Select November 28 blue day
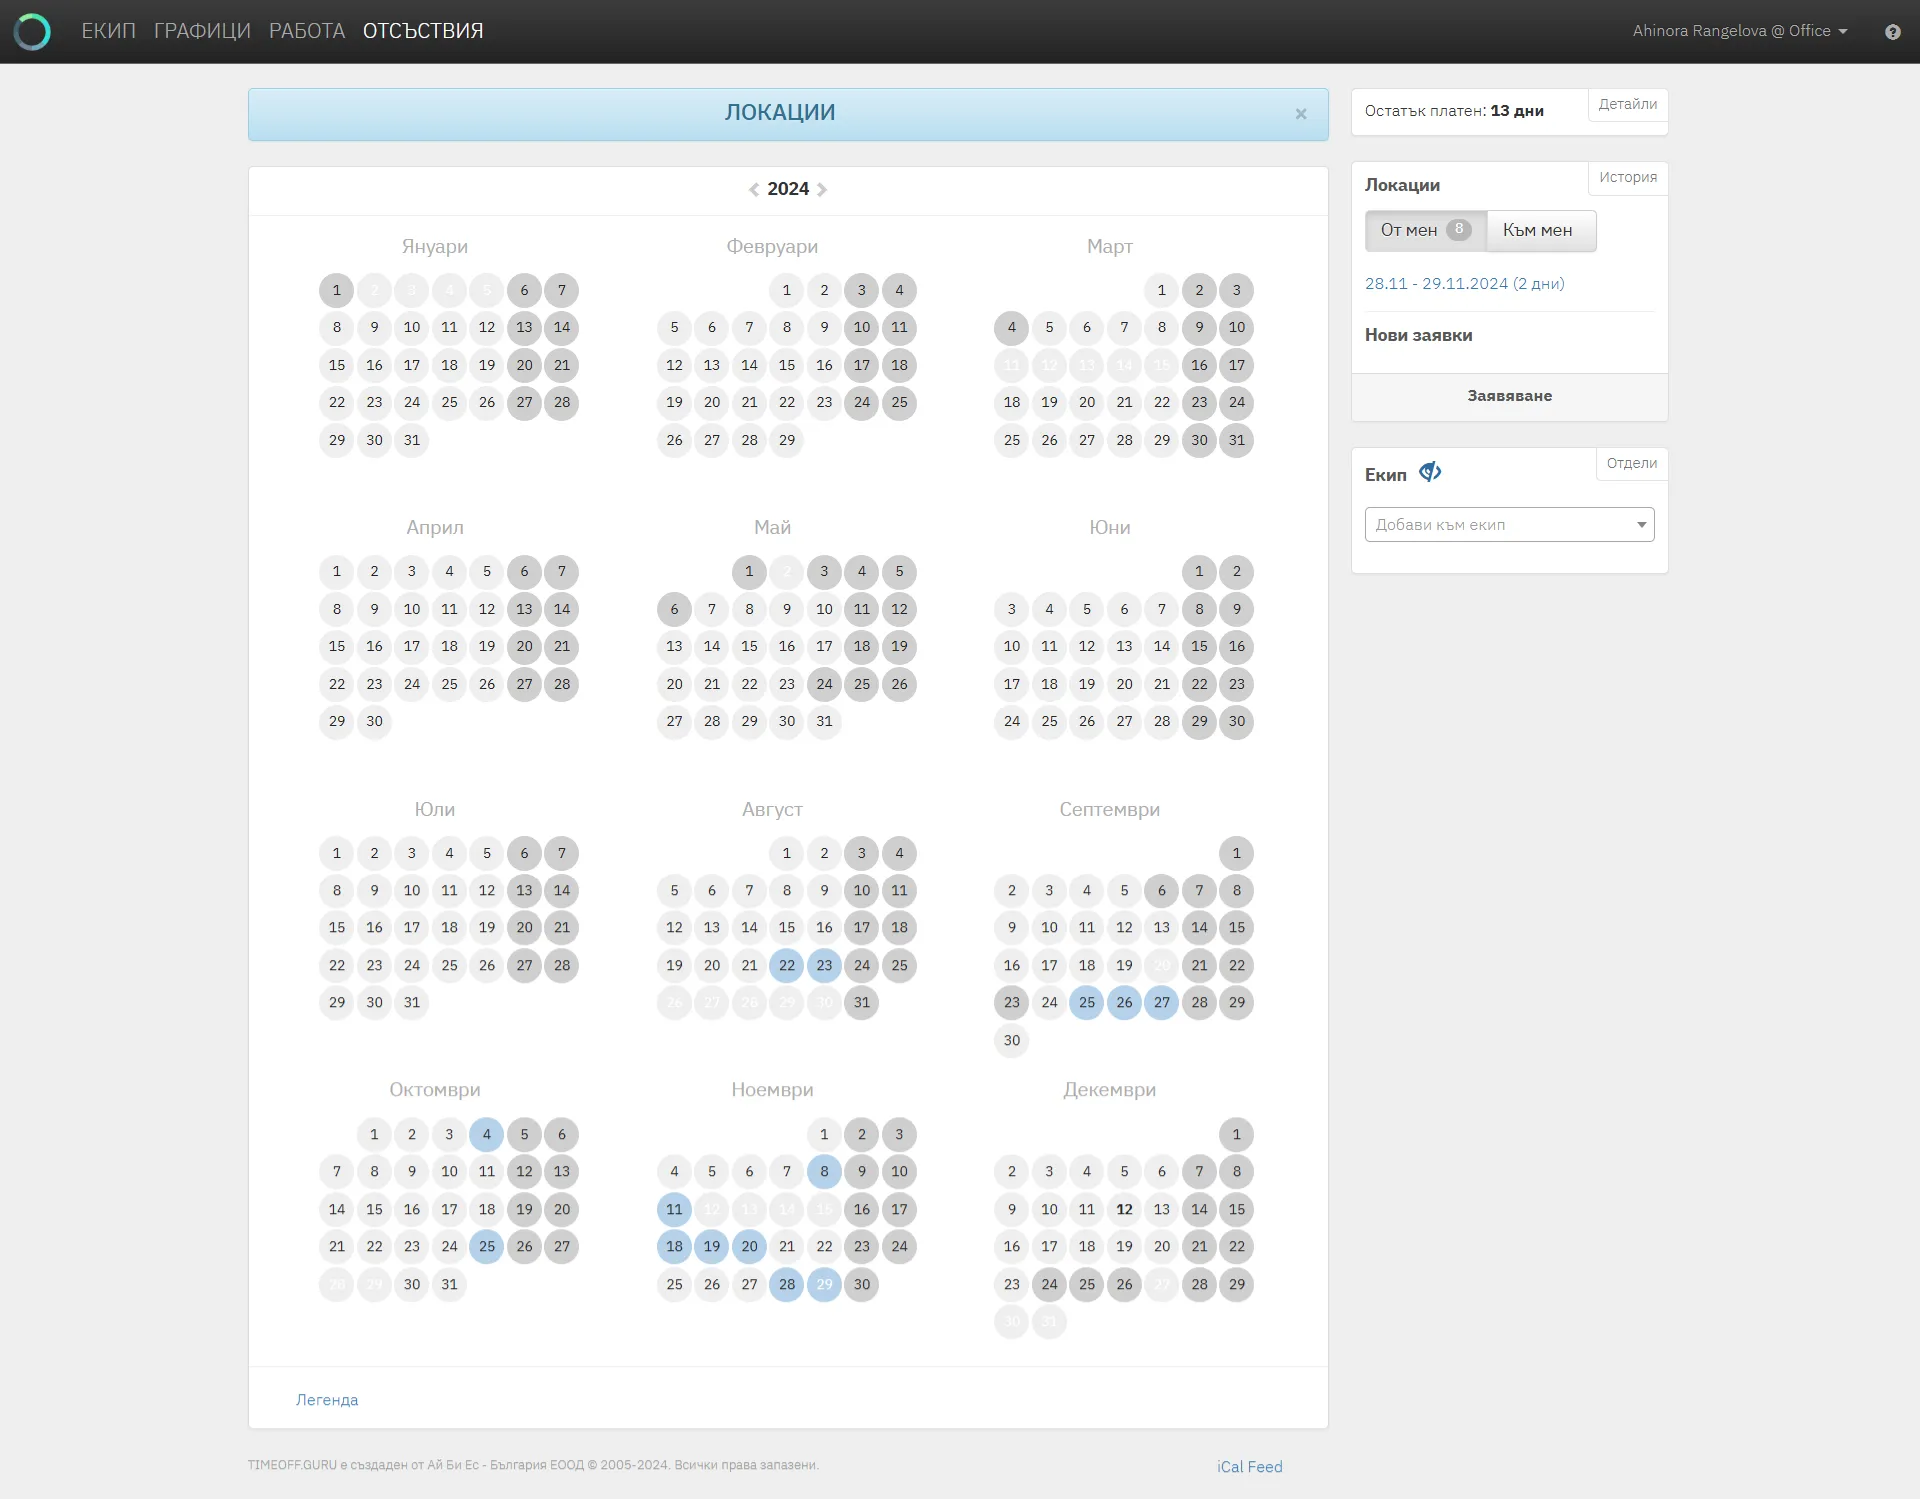This screenshot has height=1500, width=1920. tap(787, 1285)
